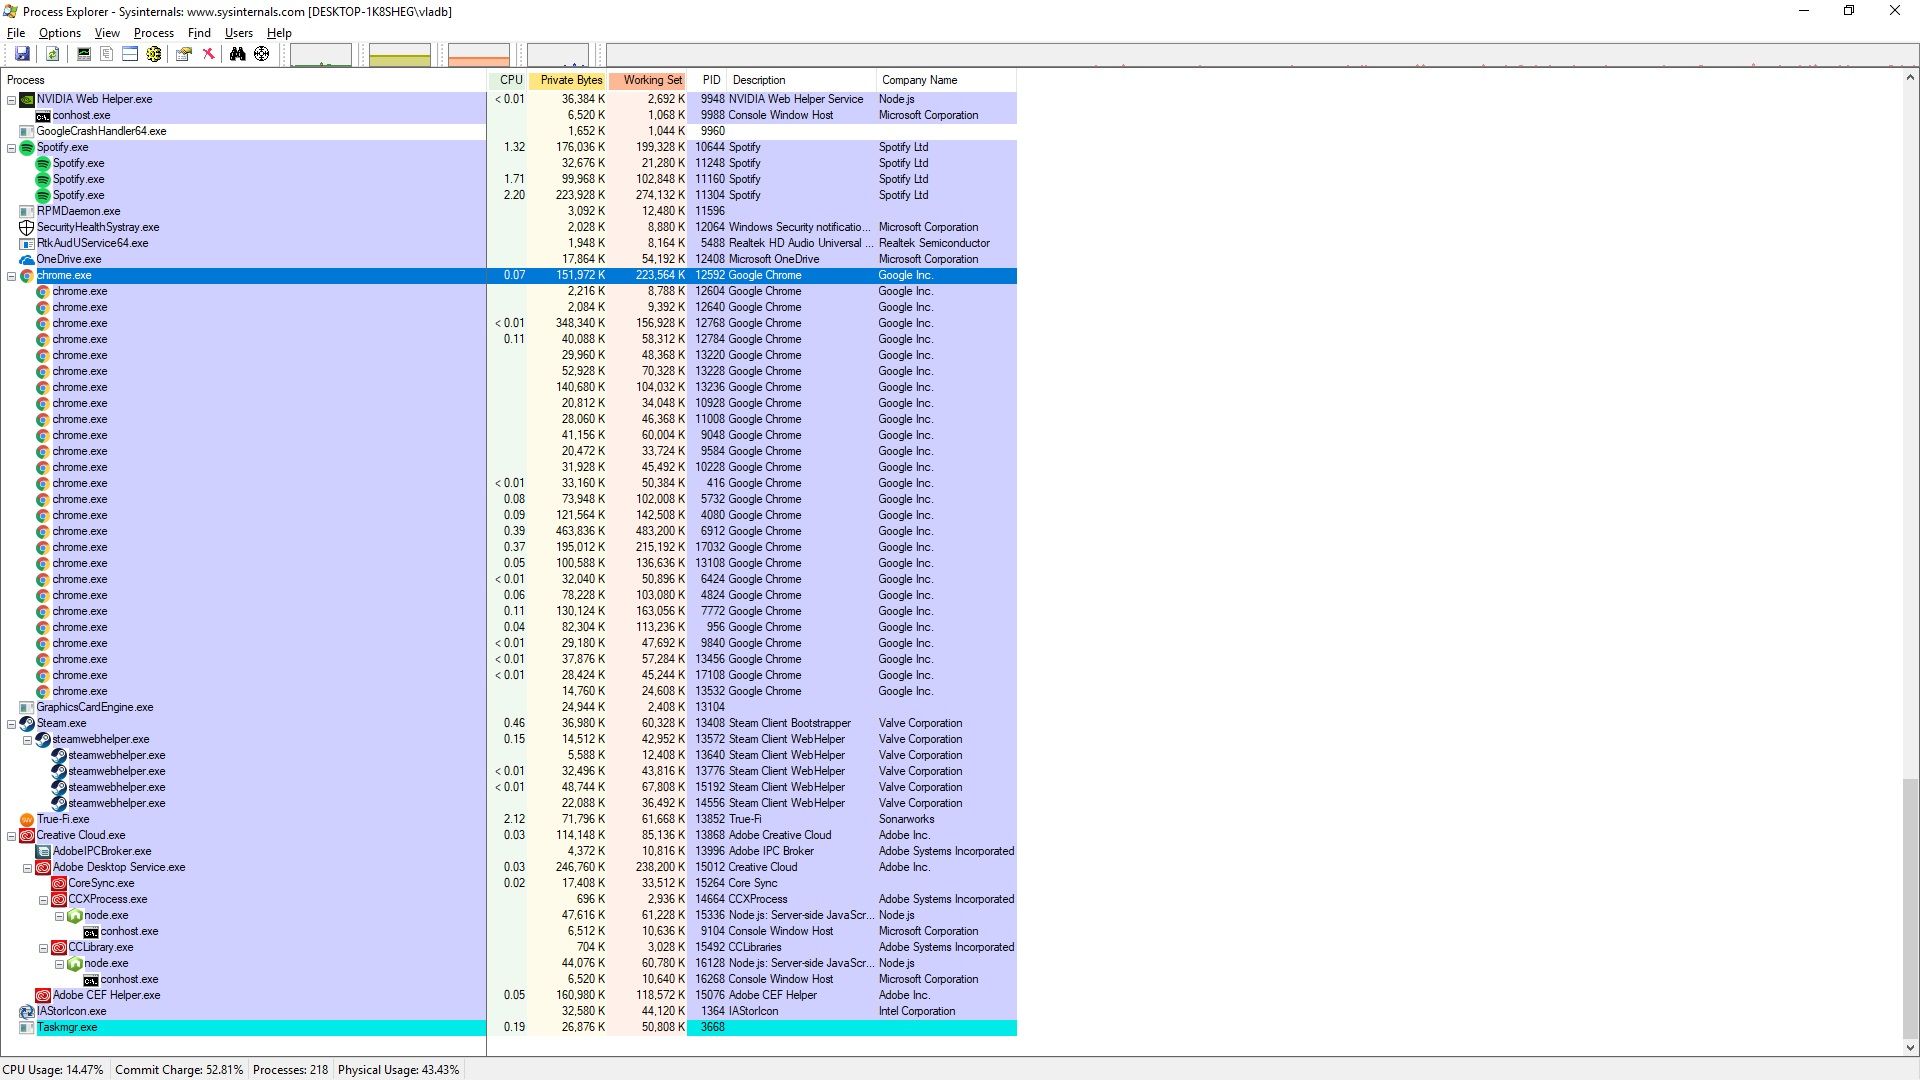Click the Save toolbar icon

pyautogui.click(x=22, y=54)
